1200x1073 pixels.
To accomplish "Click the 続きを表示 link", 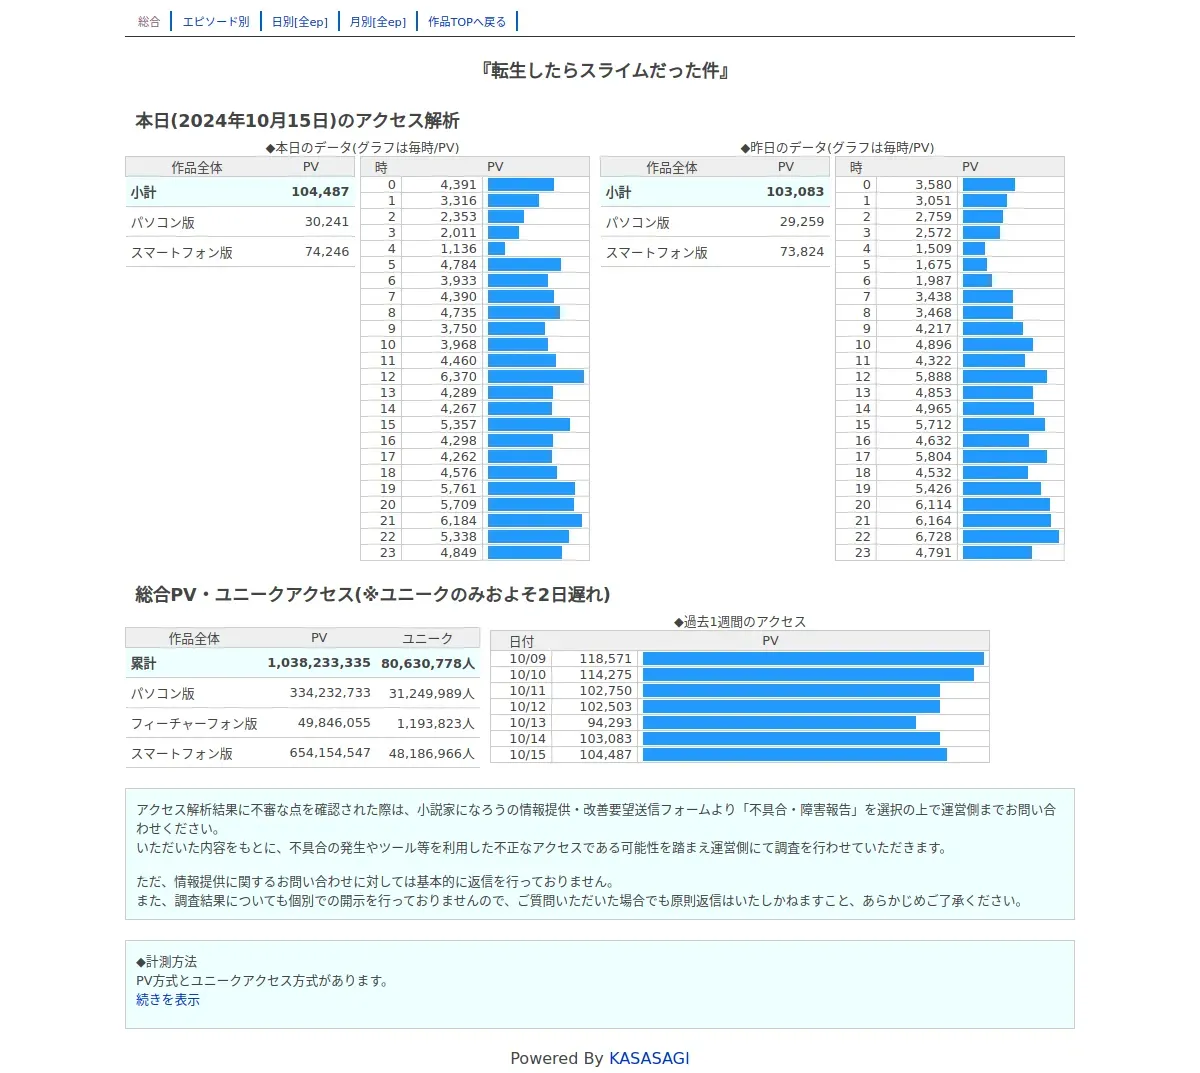I will [x=168, y=999].
